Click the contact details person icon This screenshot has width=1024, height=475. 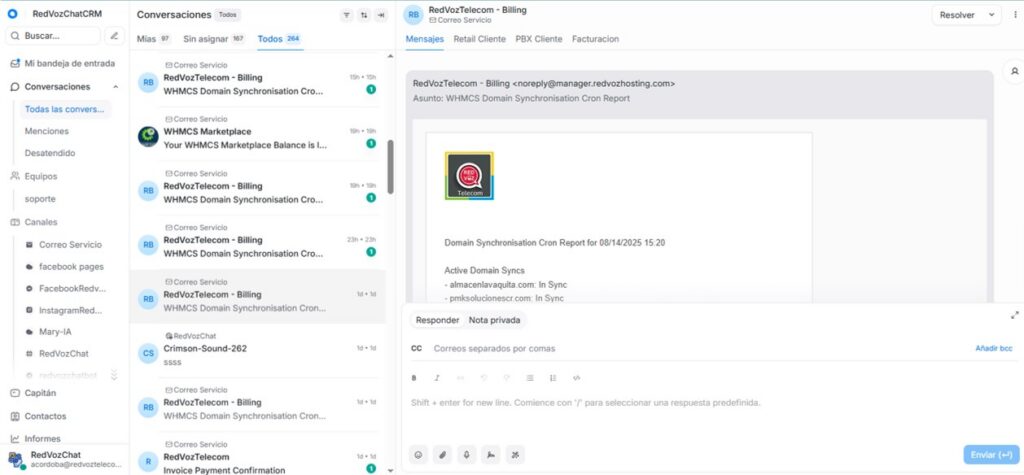tap(1014, 71)
